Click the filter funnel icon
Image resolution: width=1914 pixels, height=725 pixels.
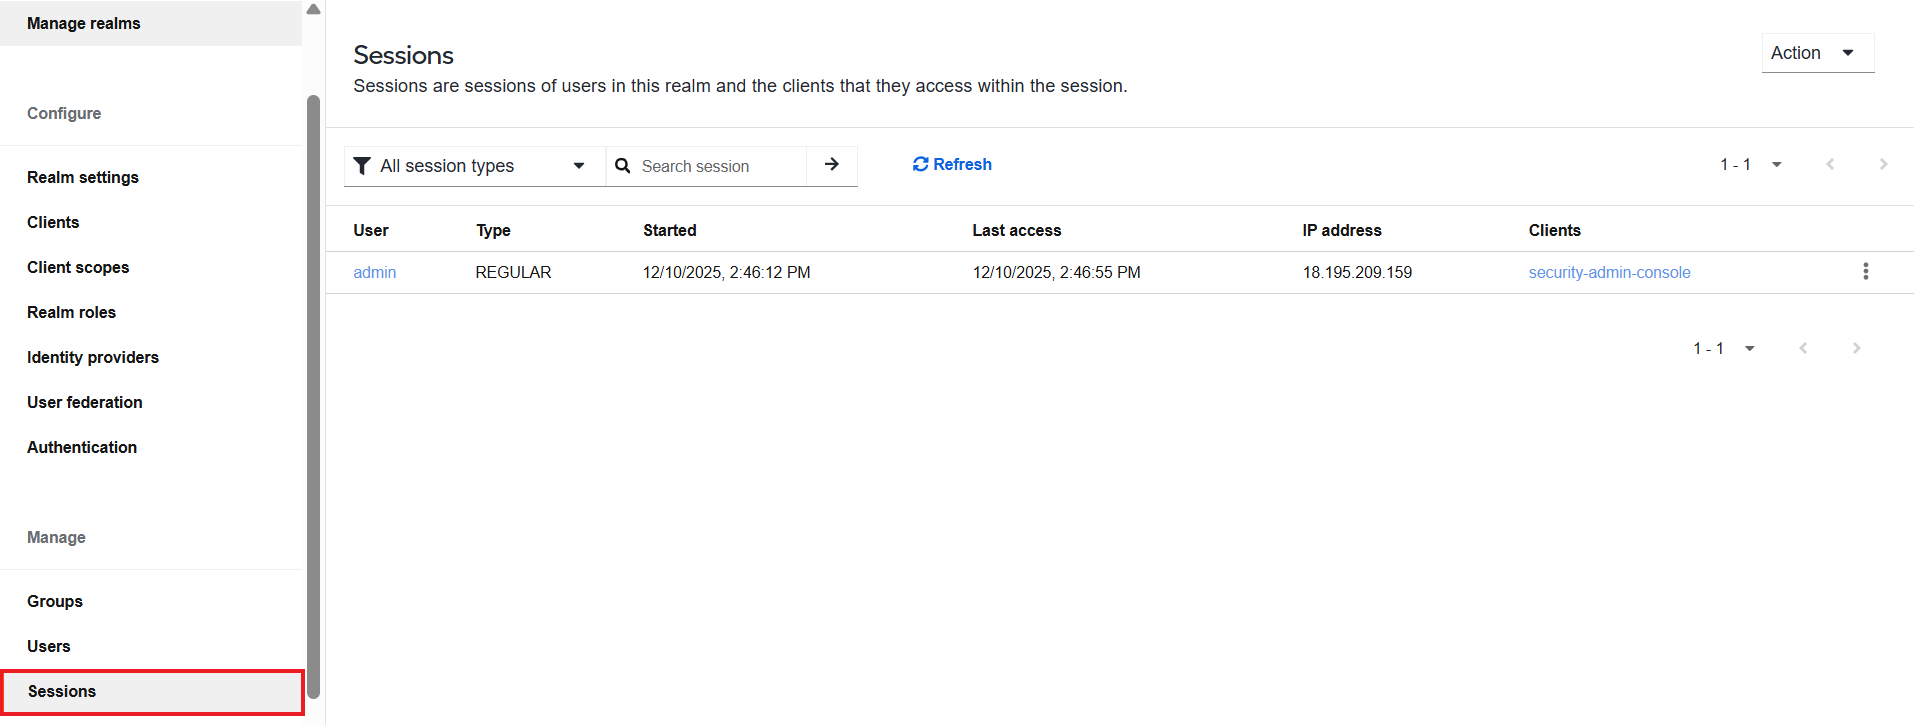click(362, 166)
